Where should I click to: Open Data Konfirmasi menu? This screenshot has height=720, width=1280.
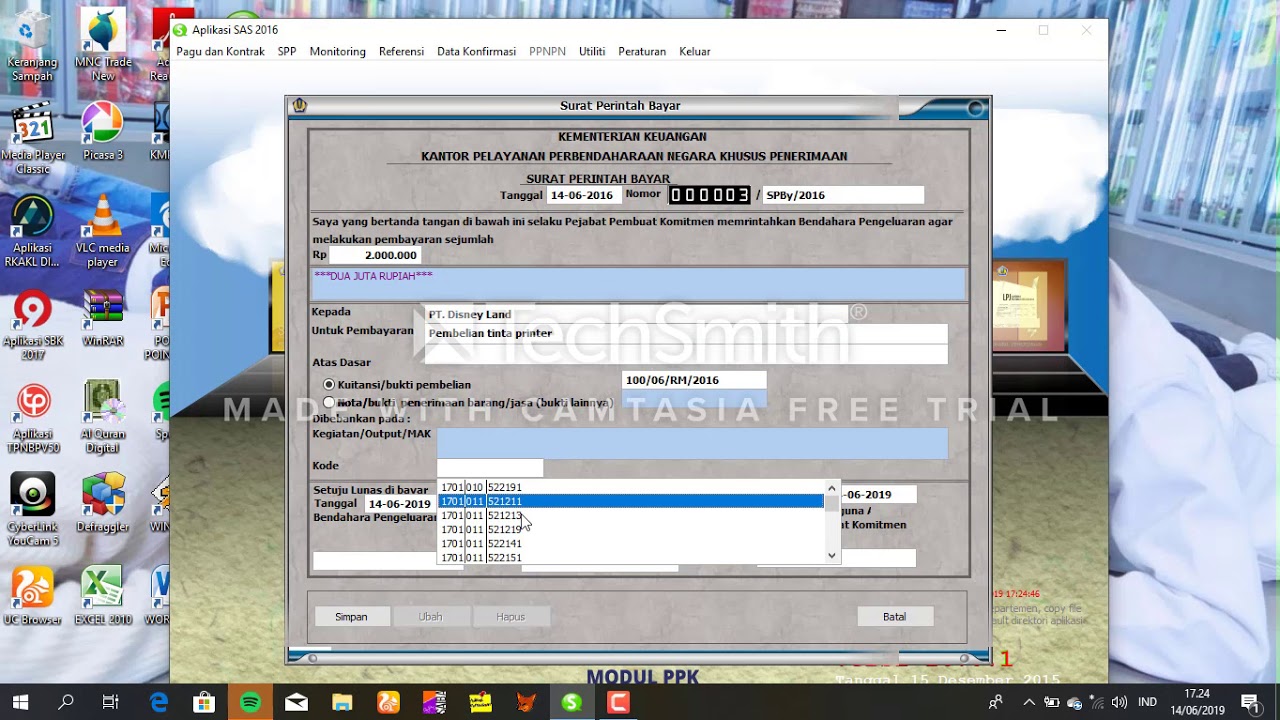click(x=476, y=52)
